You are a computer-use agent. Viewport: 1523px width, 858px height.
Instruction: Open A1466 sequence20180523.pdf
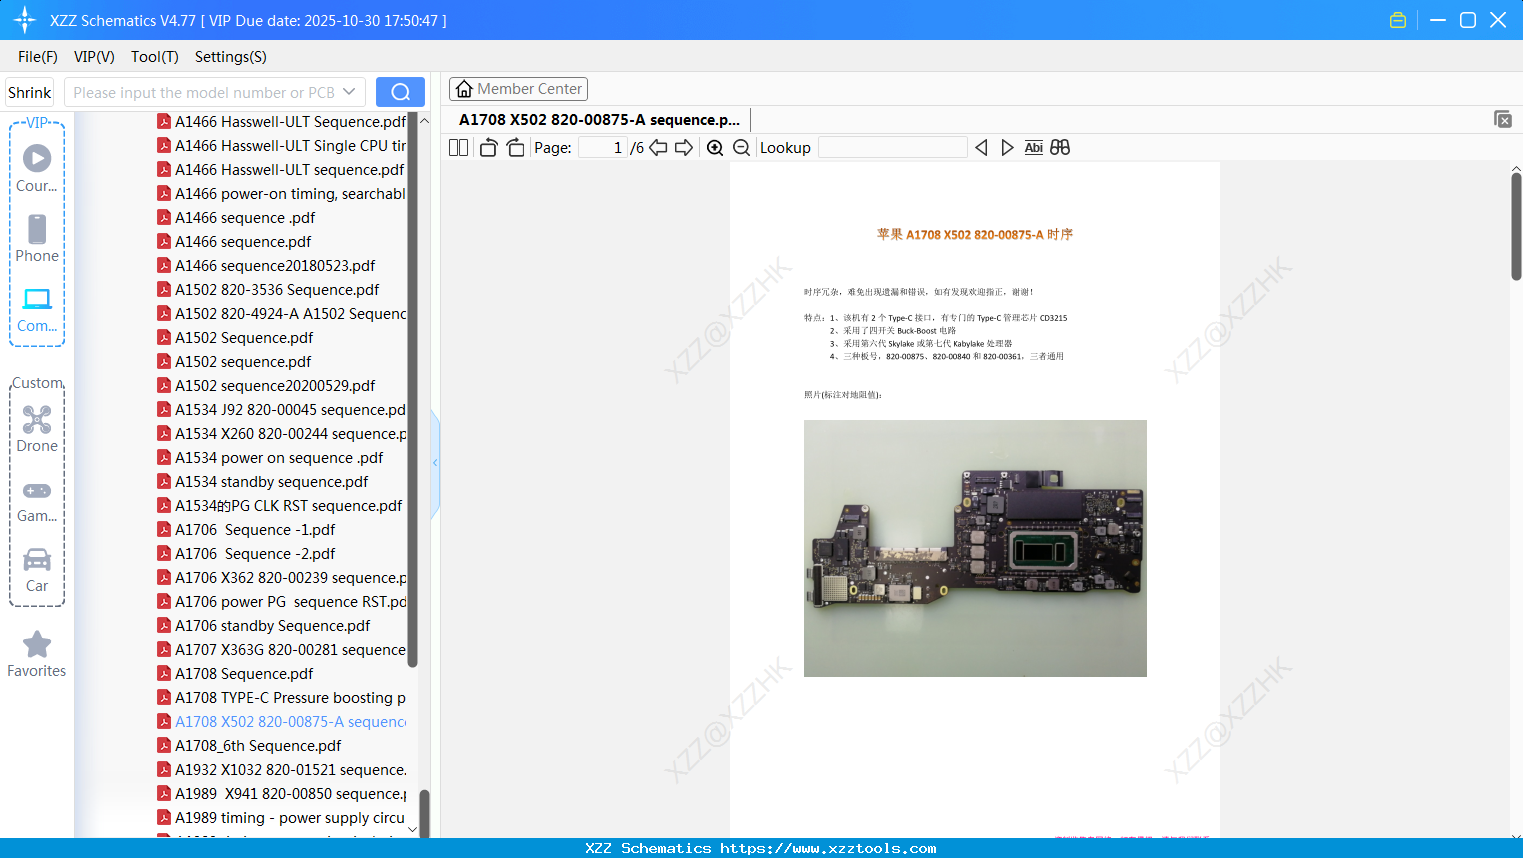[267, 265]
